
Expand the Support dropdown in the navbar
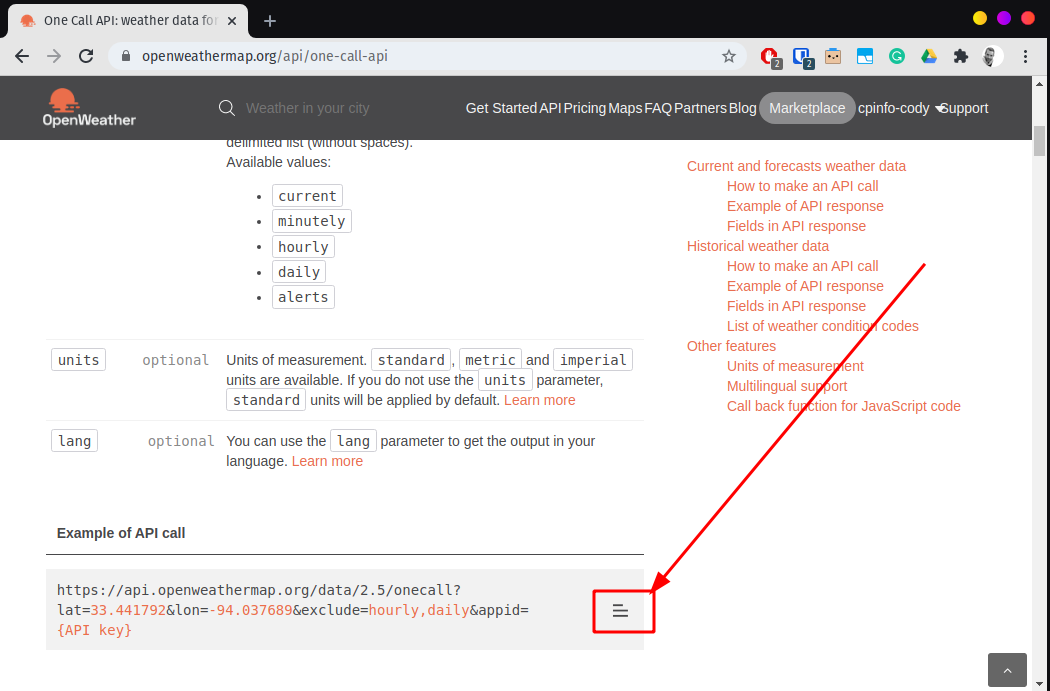[x=963, y=108]
